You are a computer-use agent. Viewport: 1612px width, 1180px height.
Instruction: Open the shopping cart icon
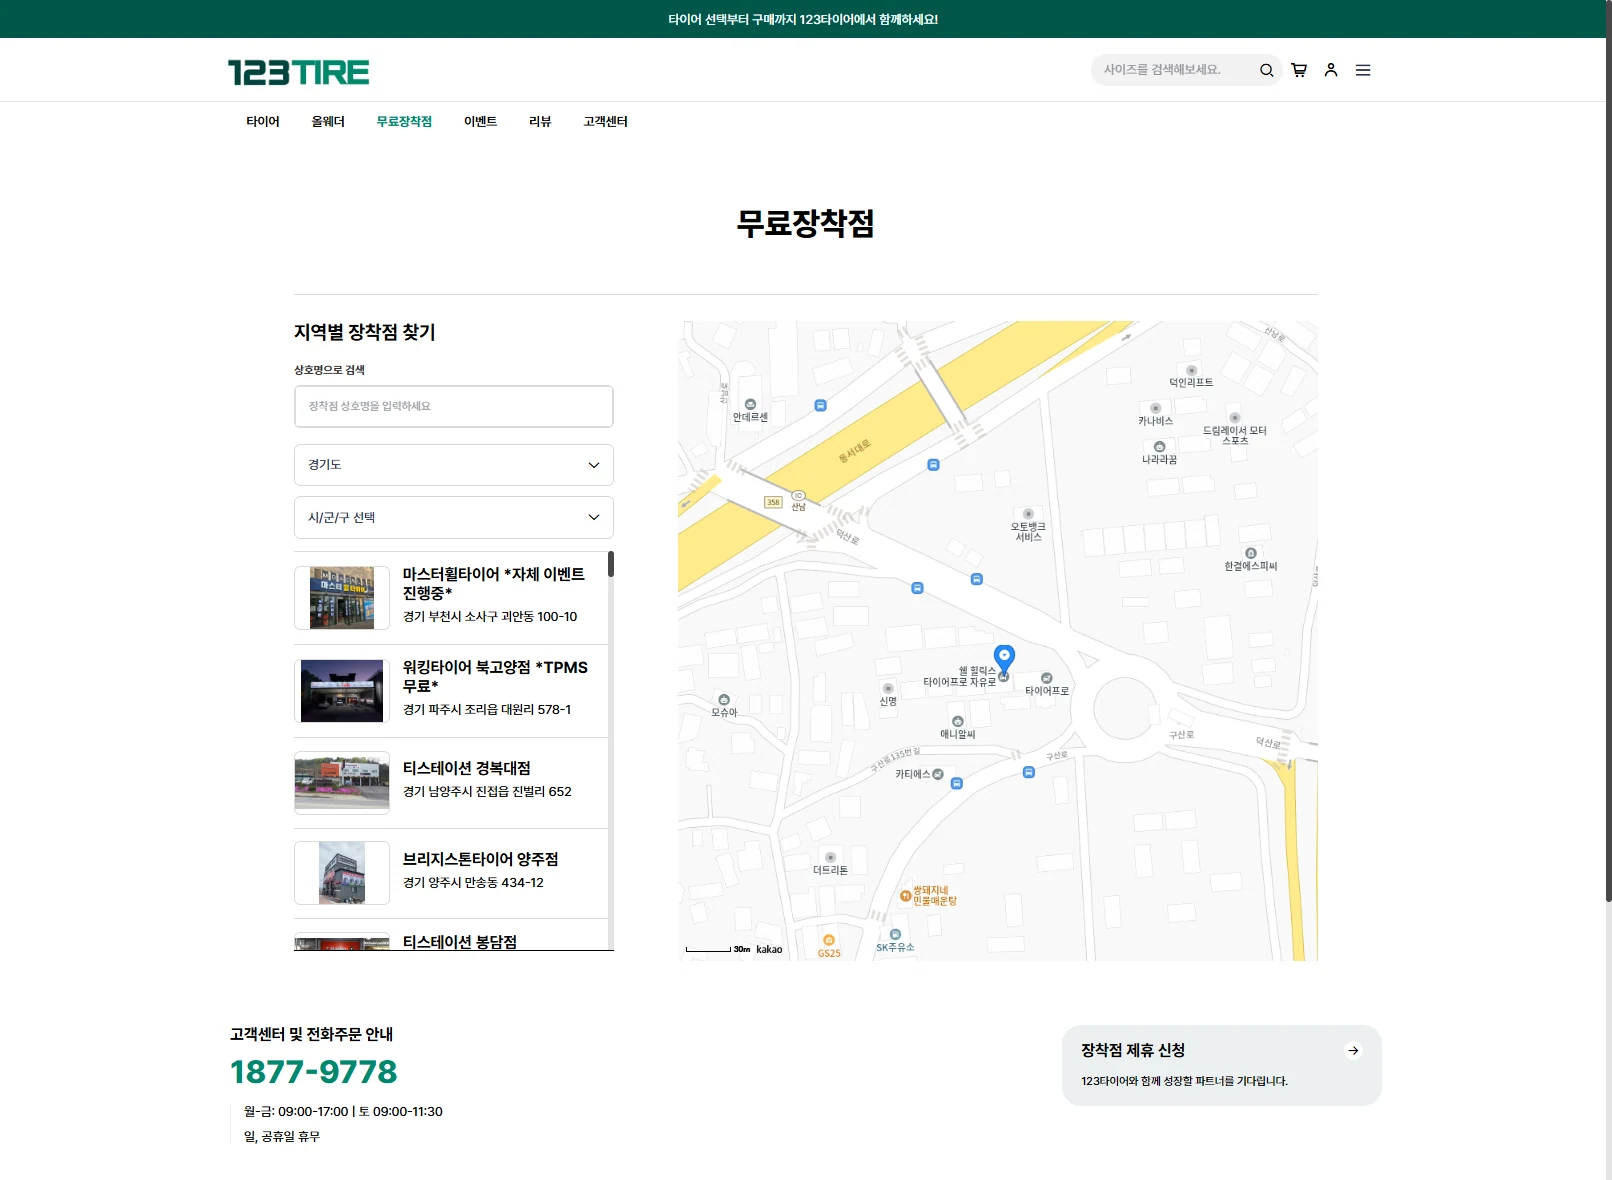1299,70
